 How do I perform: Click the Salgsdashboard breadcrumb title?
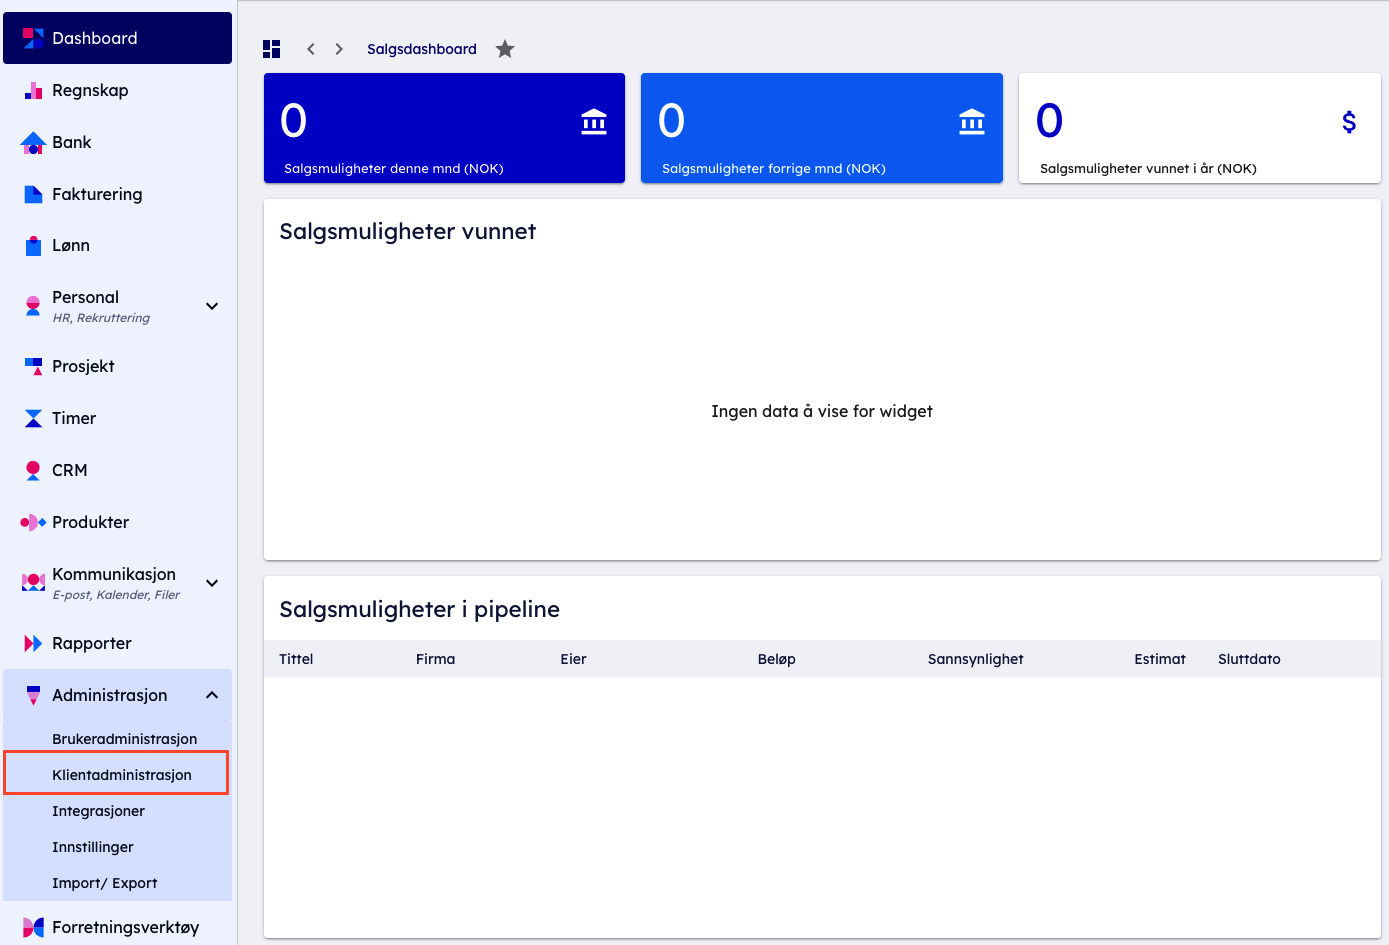click(x=421, y=49)
